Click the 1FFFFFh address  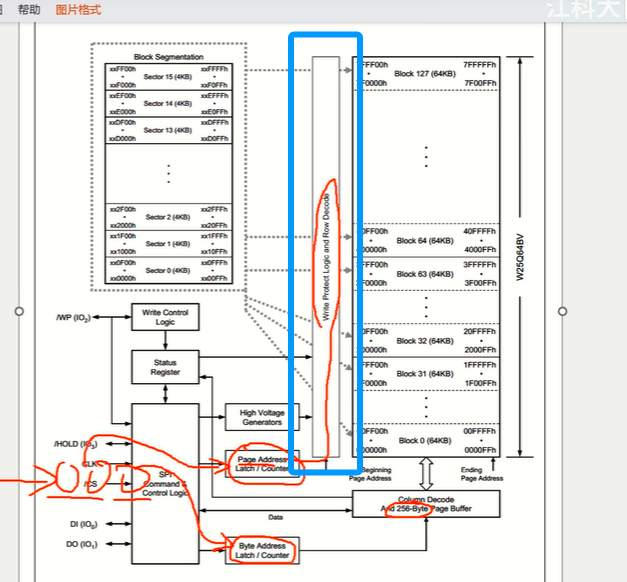(x=480, y=365)
